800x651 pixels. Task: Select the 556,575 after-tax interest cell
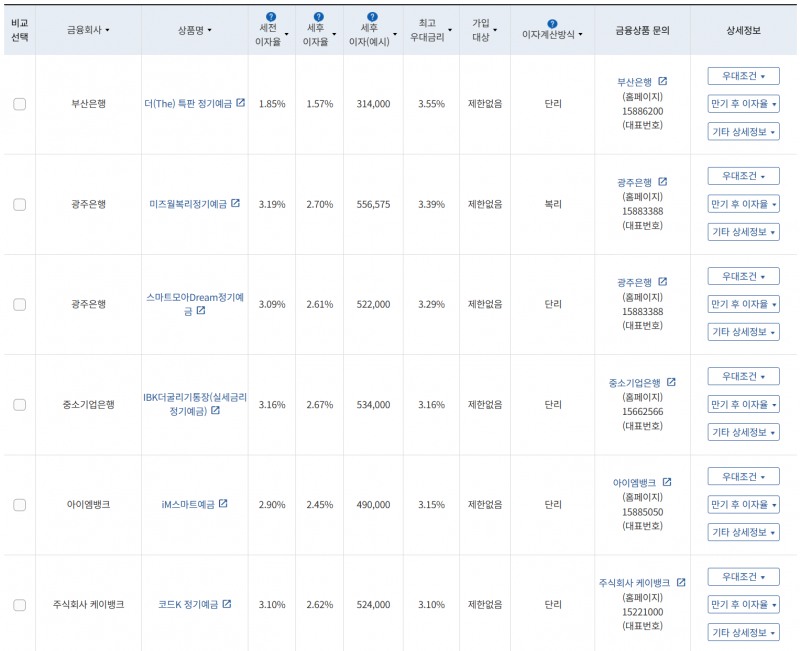point(373,204)
